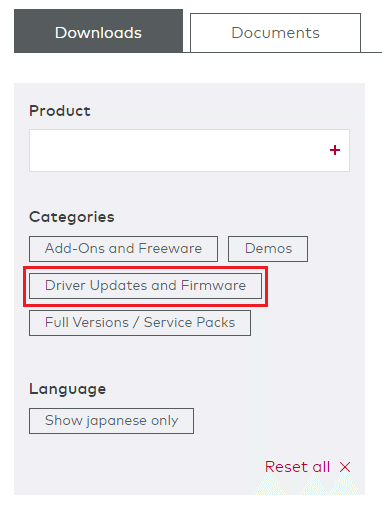Select the Downloads tab
Viewport: 382px width, 505px height.
[x=98, y=31]
